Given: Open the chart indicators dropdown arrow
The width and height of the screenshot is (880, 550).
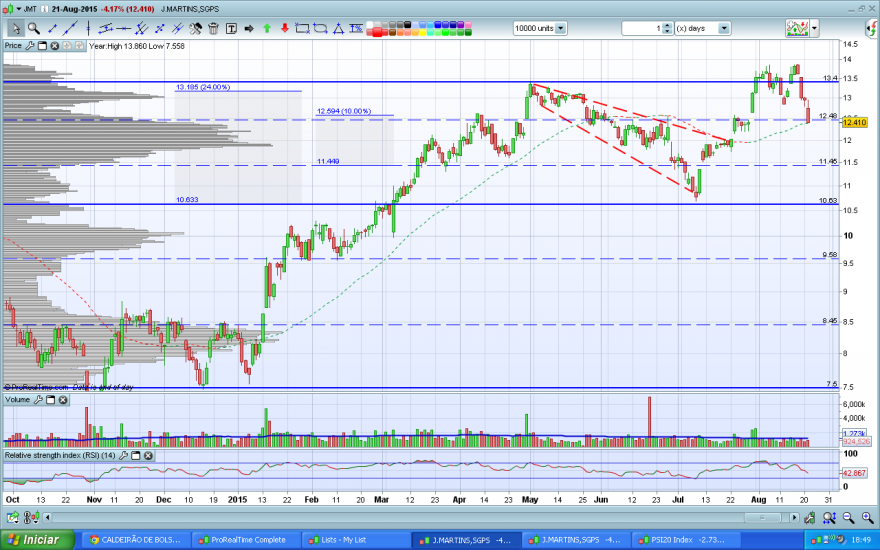Looking at the screenshot, I should 815,28.
